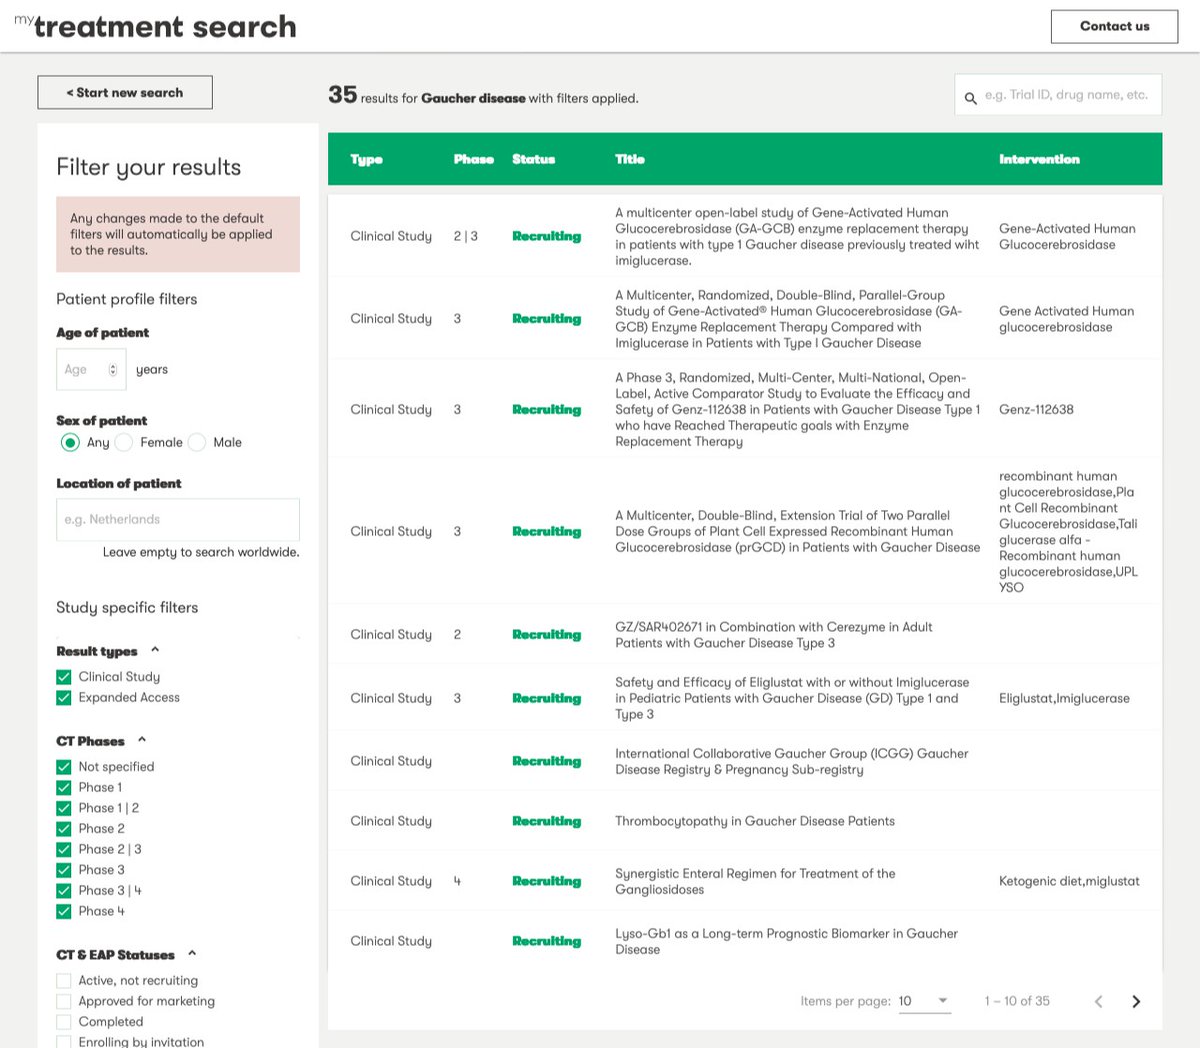The height and width of the screenshot is (1048, 1200).
Task: Sort by the Intervention column header
Action: click(1039, 159)
